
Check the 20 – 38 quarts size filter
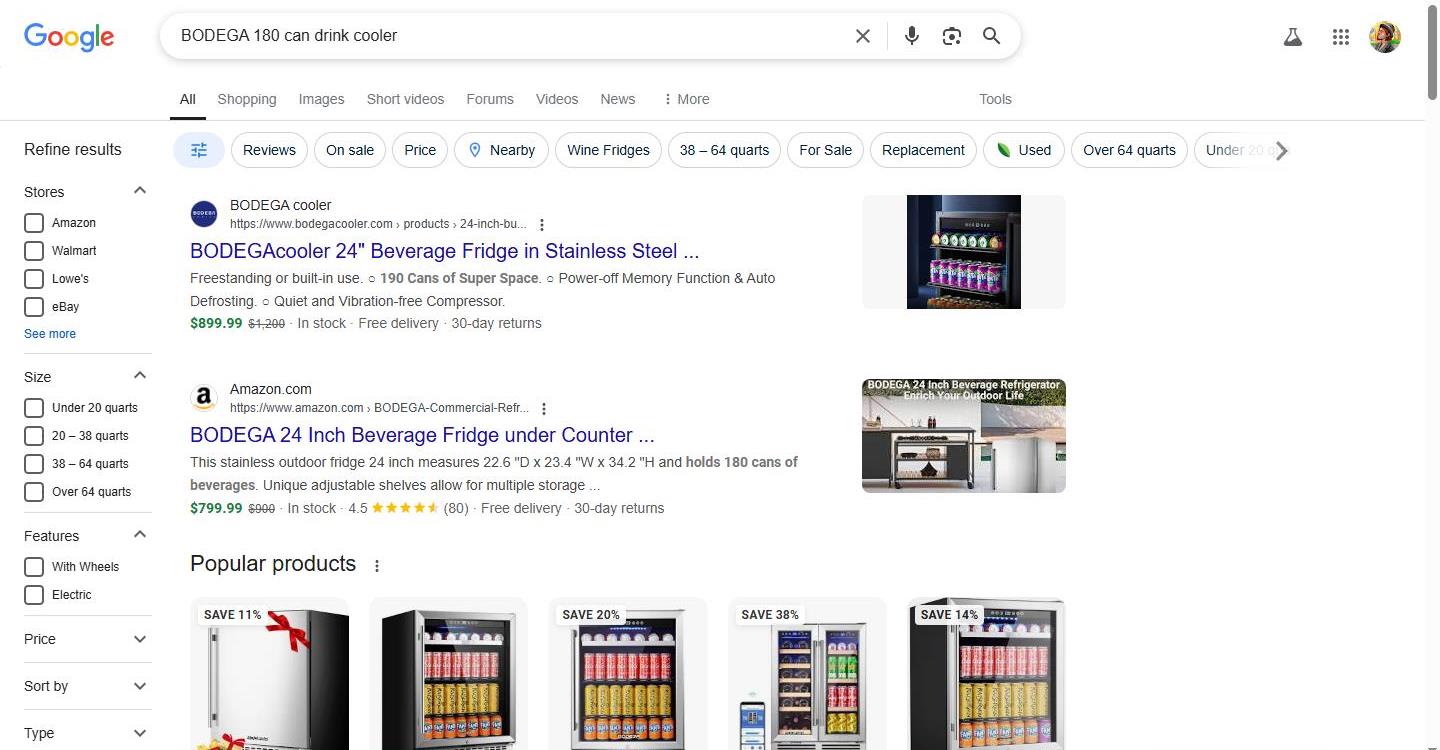[x=34, y=436]
